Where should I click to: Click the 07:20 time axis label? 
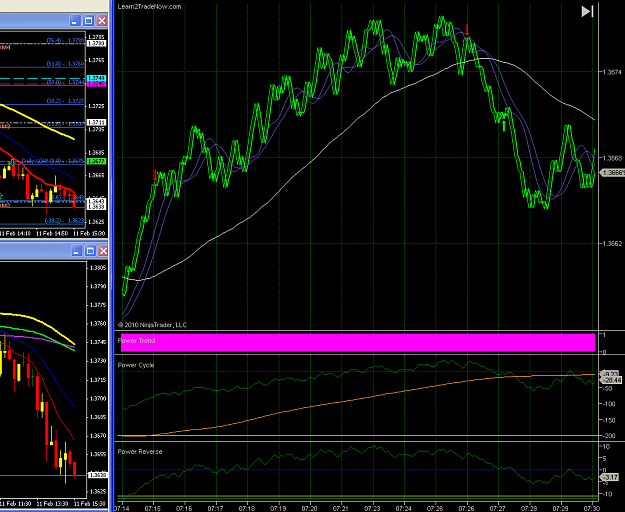pos(309,508)
